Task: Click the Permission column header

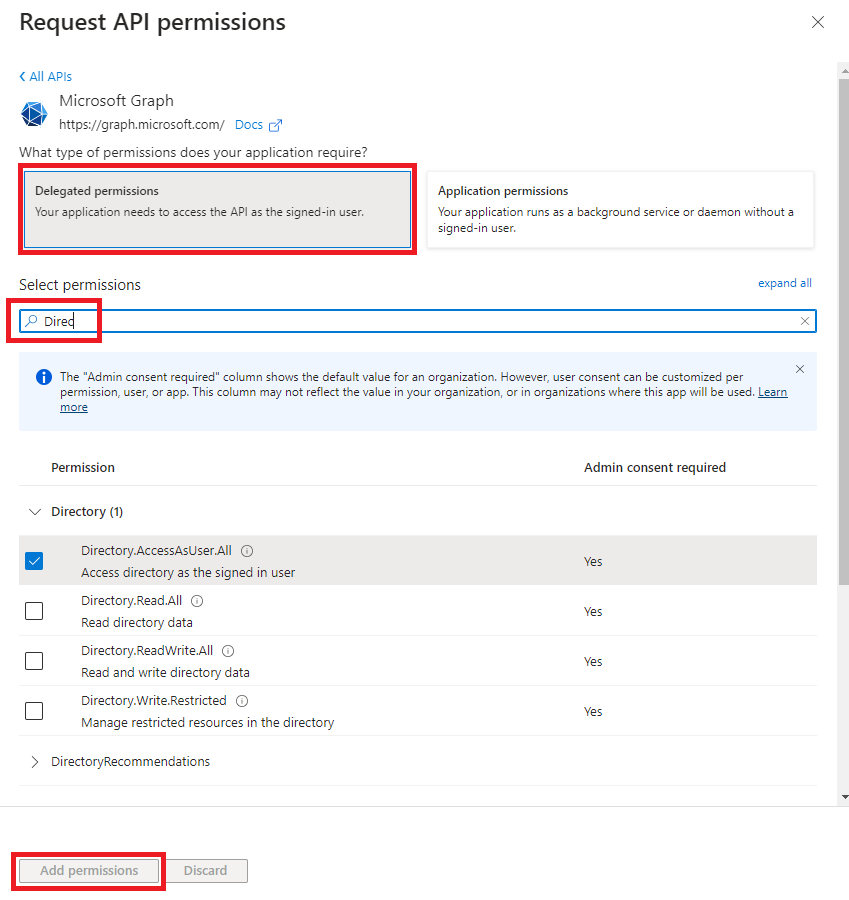Action: tap(83, 468)
